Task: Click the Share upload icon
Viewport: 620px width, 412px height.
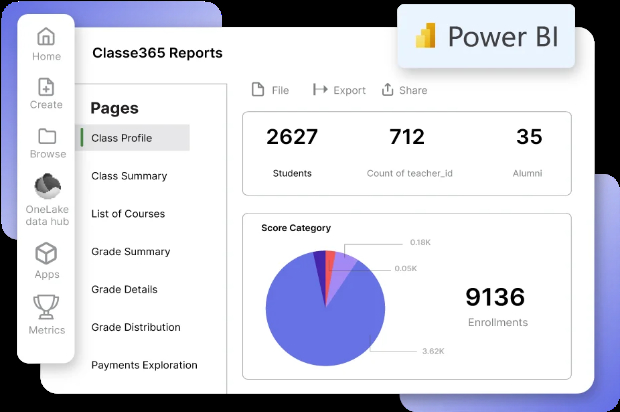Action: point(388,89)
